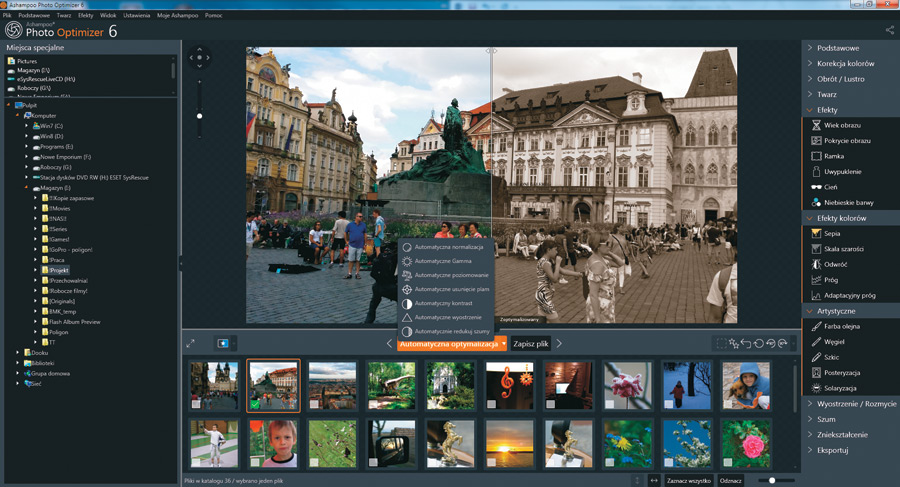Open the Automatyczna optymalizacja dropdown arrow

coord(504,344)
